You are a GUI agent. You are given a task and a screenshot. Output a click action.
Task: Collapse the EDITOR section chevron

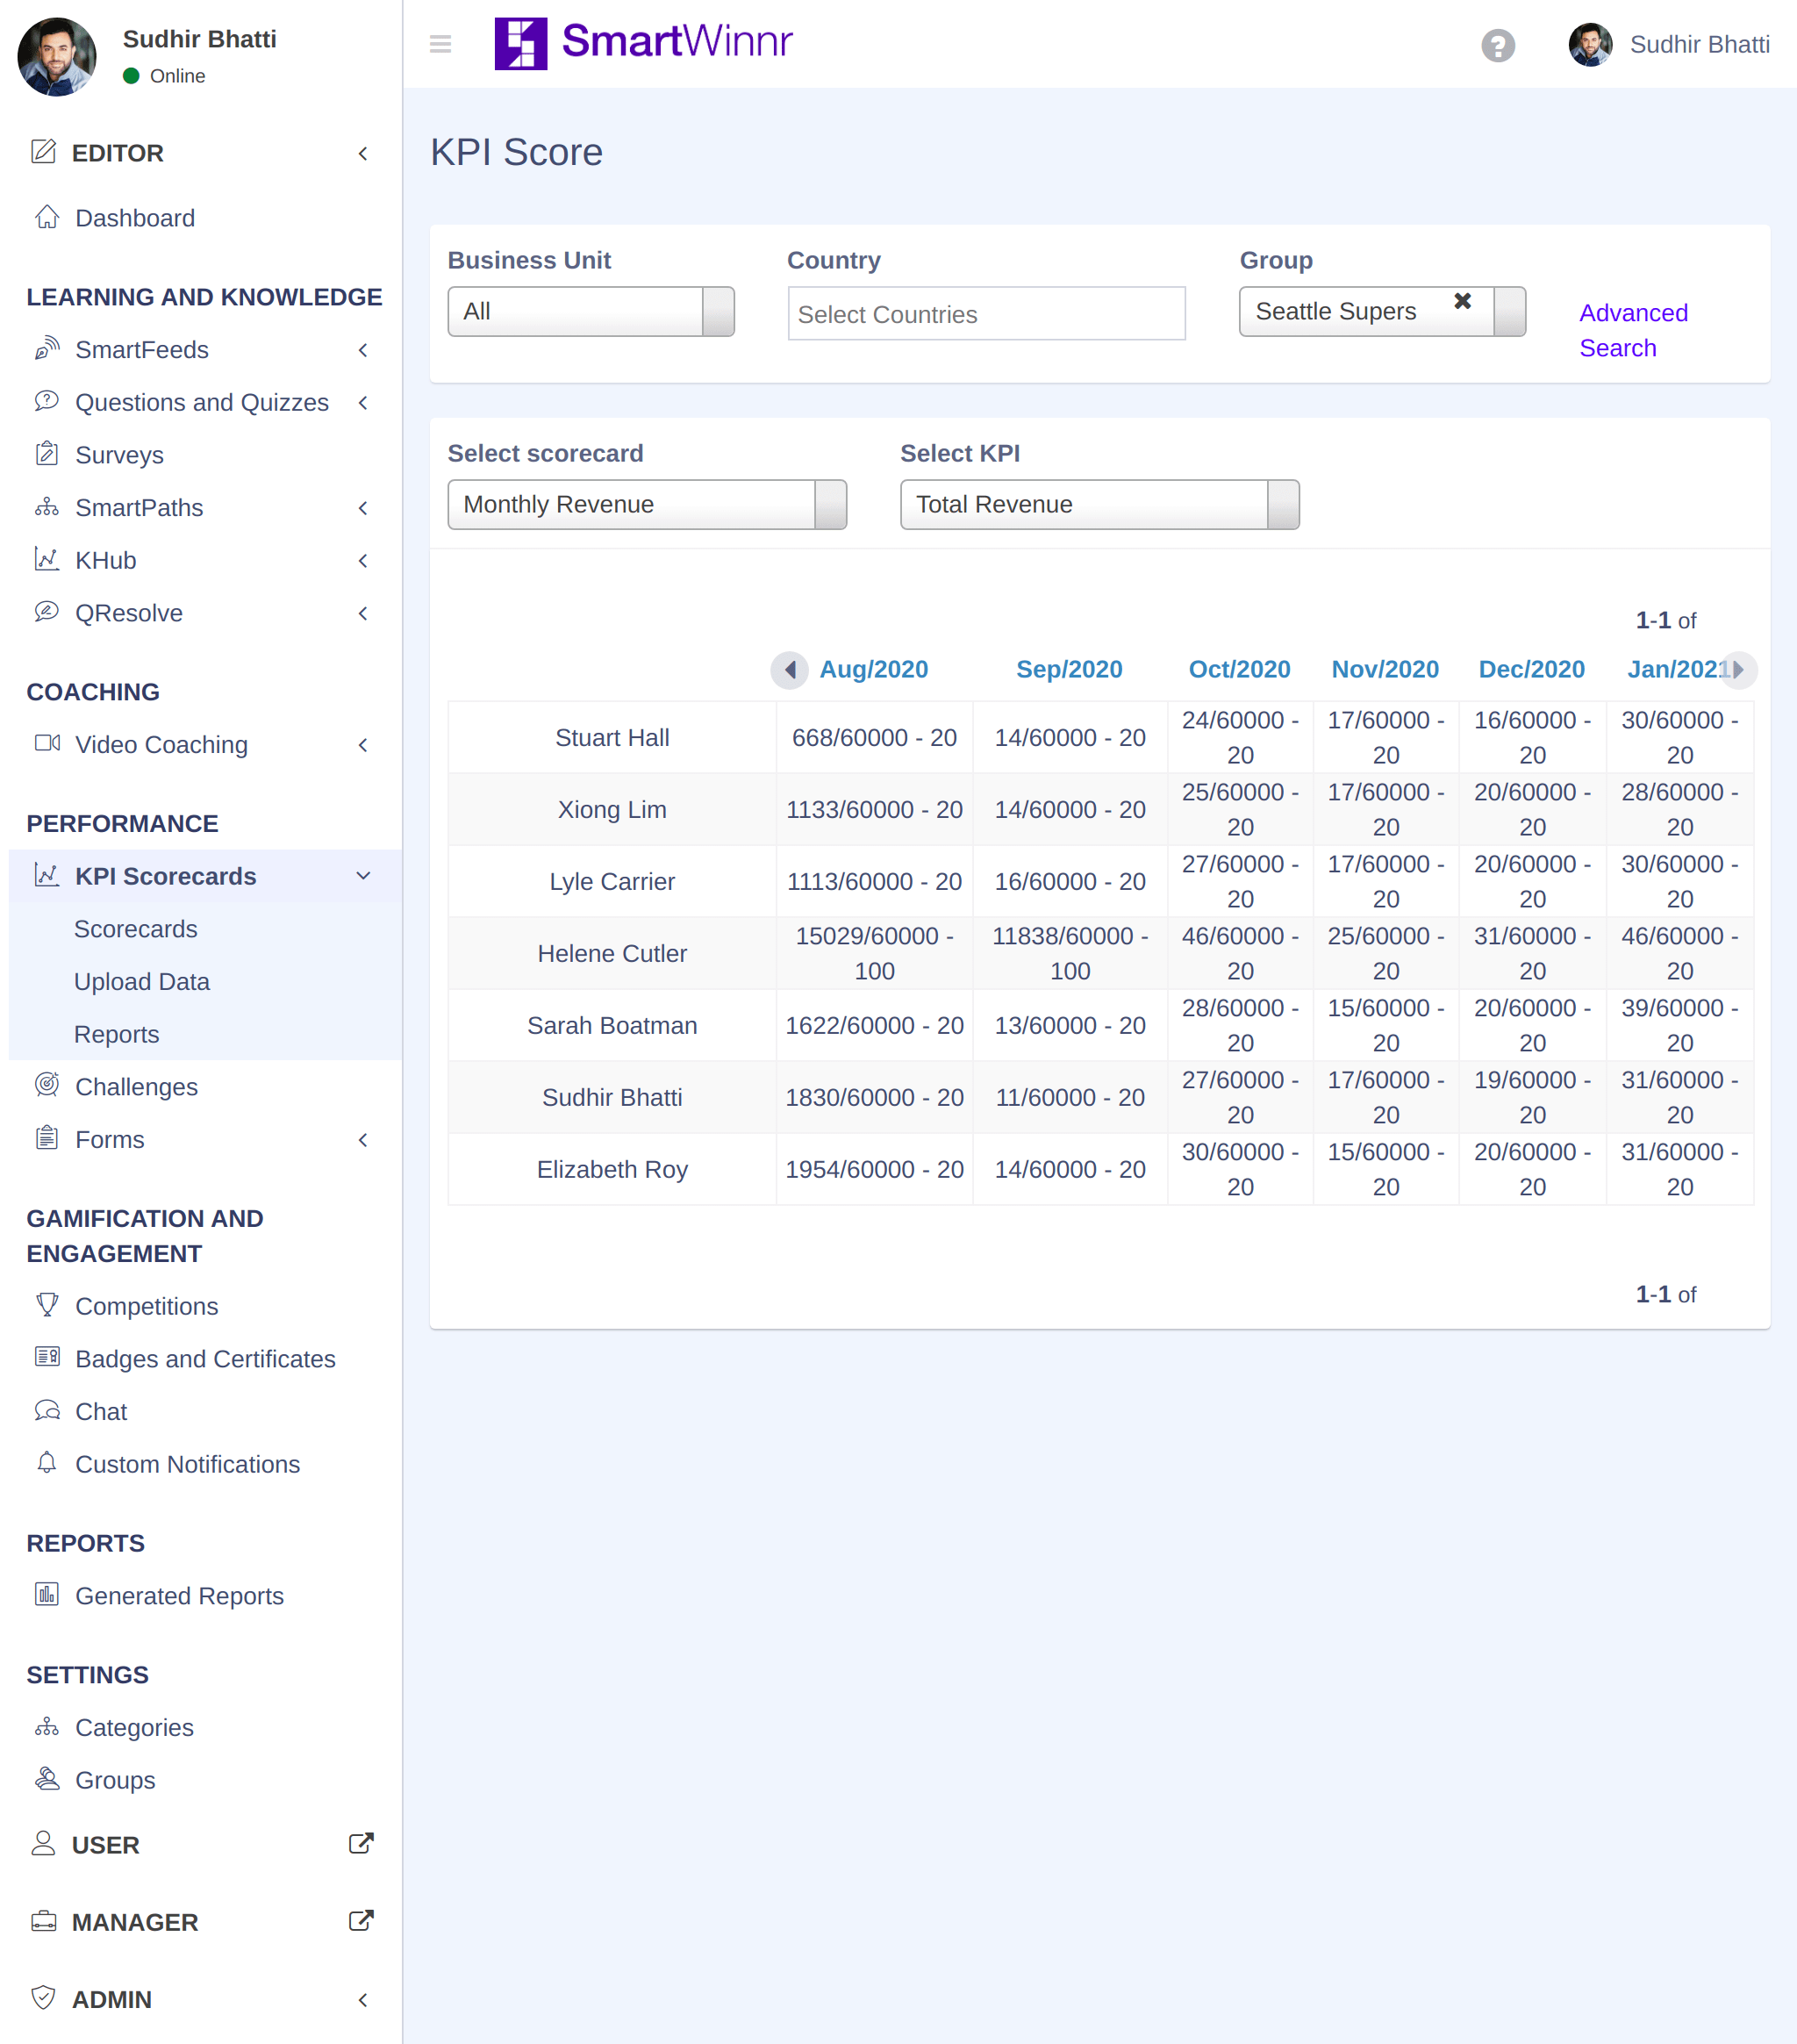pos(363,153)
